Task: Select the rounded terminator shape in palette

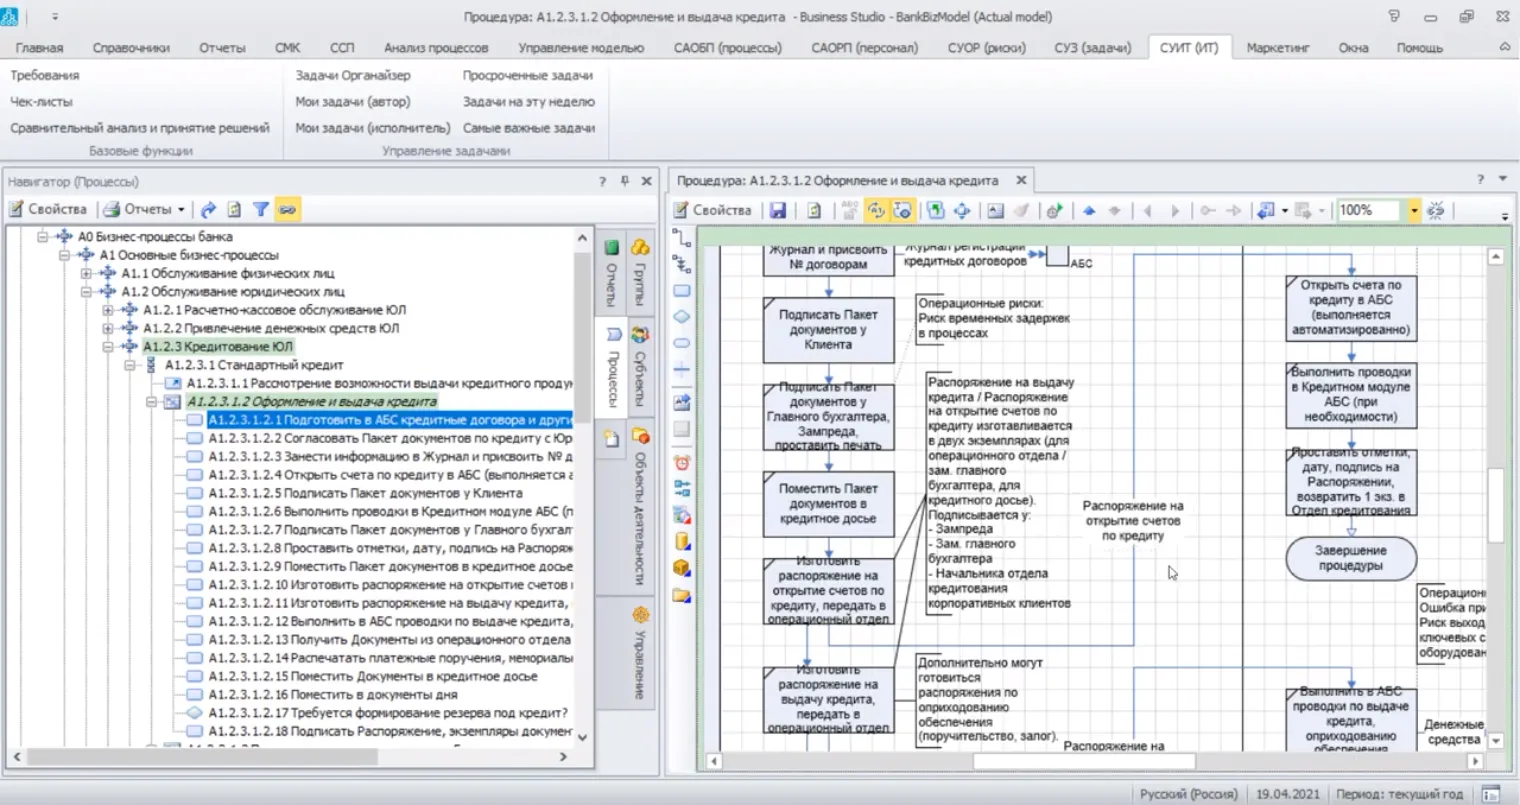Action: point(682,343)
